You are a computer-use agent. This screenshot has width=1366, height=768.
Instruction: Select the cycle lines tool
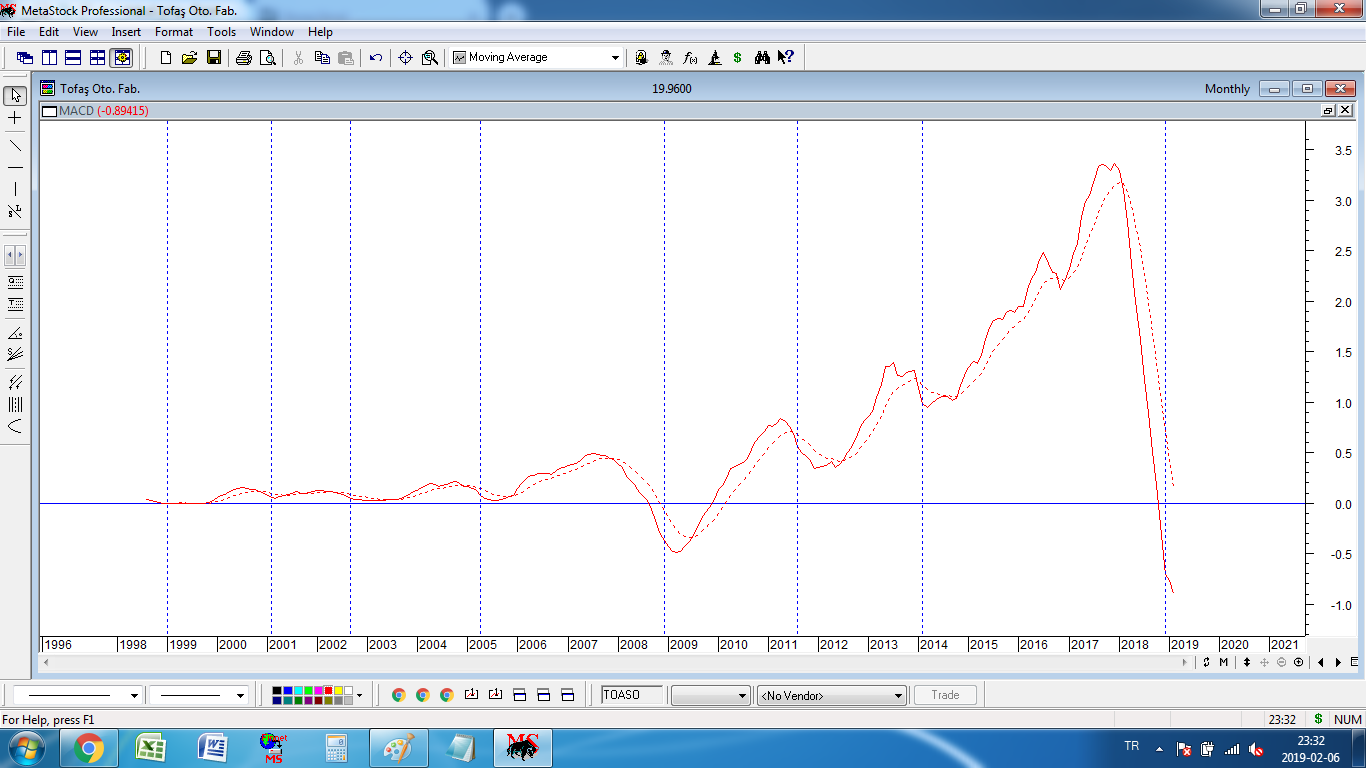15,404
